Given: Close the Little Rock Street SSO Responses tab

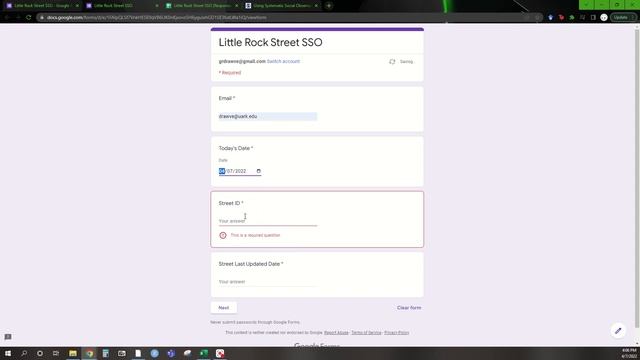Looking at the screenshot, I should point(236,6).
